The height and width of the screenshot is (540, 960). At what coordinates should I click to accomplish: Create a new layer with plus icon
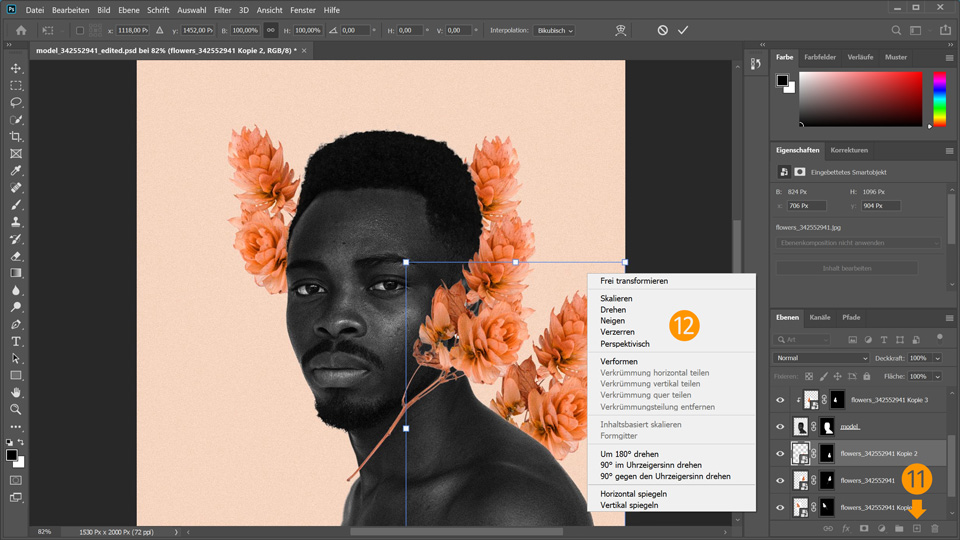[x=916, y=528]
